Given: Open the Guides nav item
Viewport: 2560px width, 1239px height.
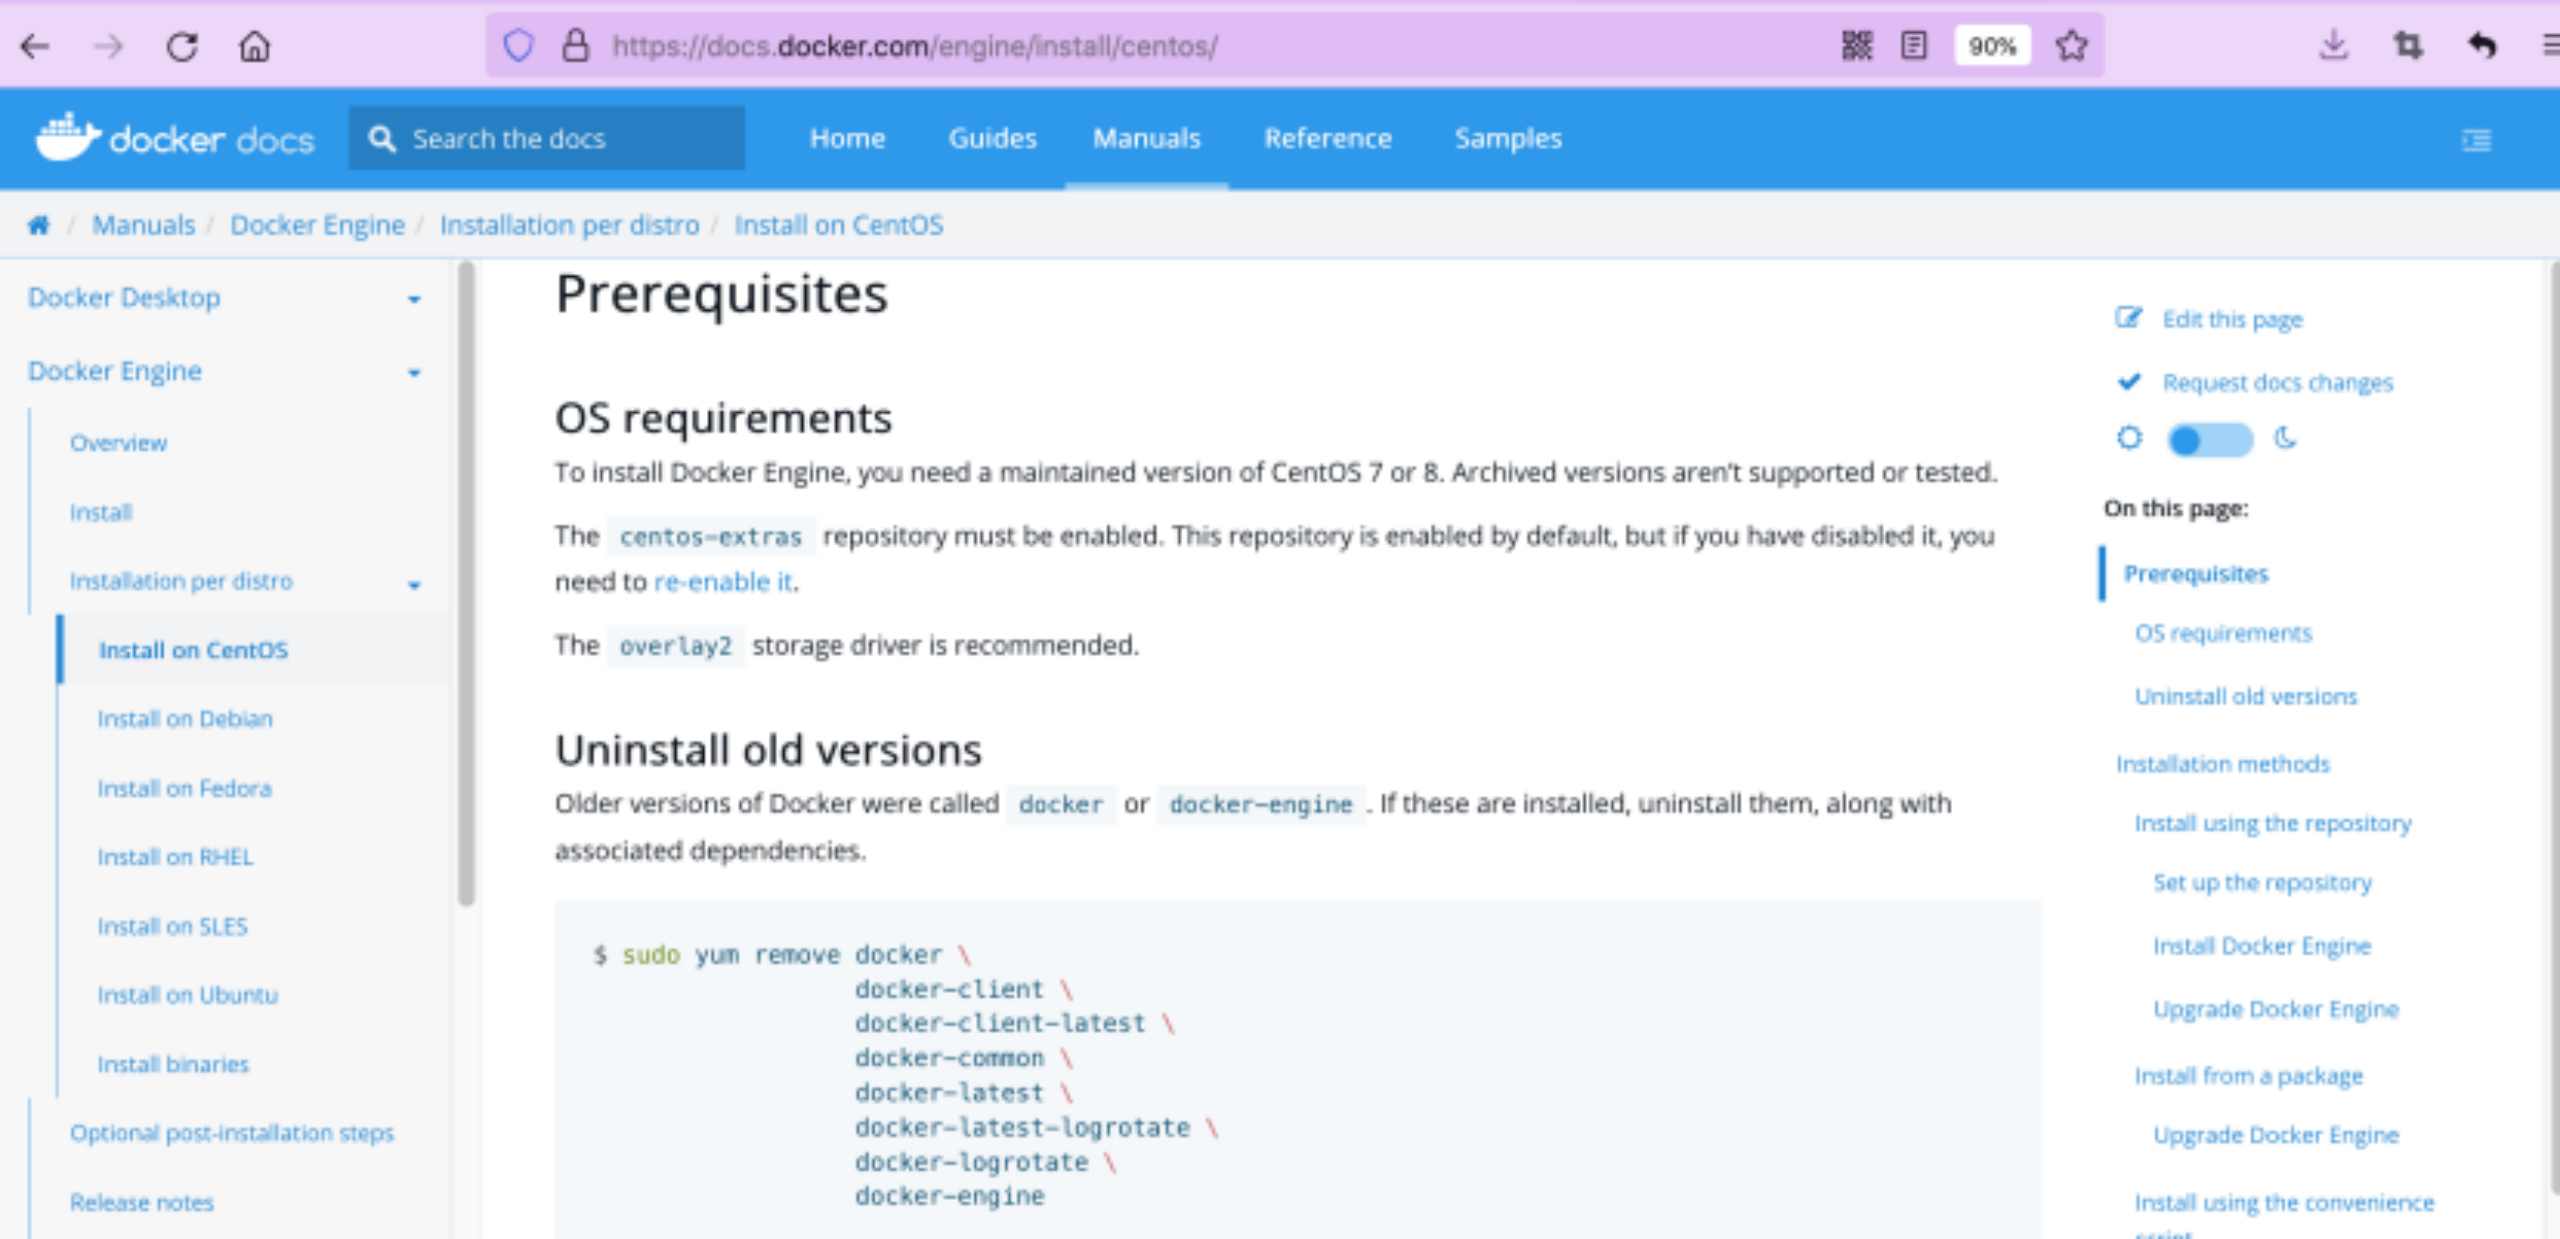Looking at the screenshot, I should pos(992,138).
